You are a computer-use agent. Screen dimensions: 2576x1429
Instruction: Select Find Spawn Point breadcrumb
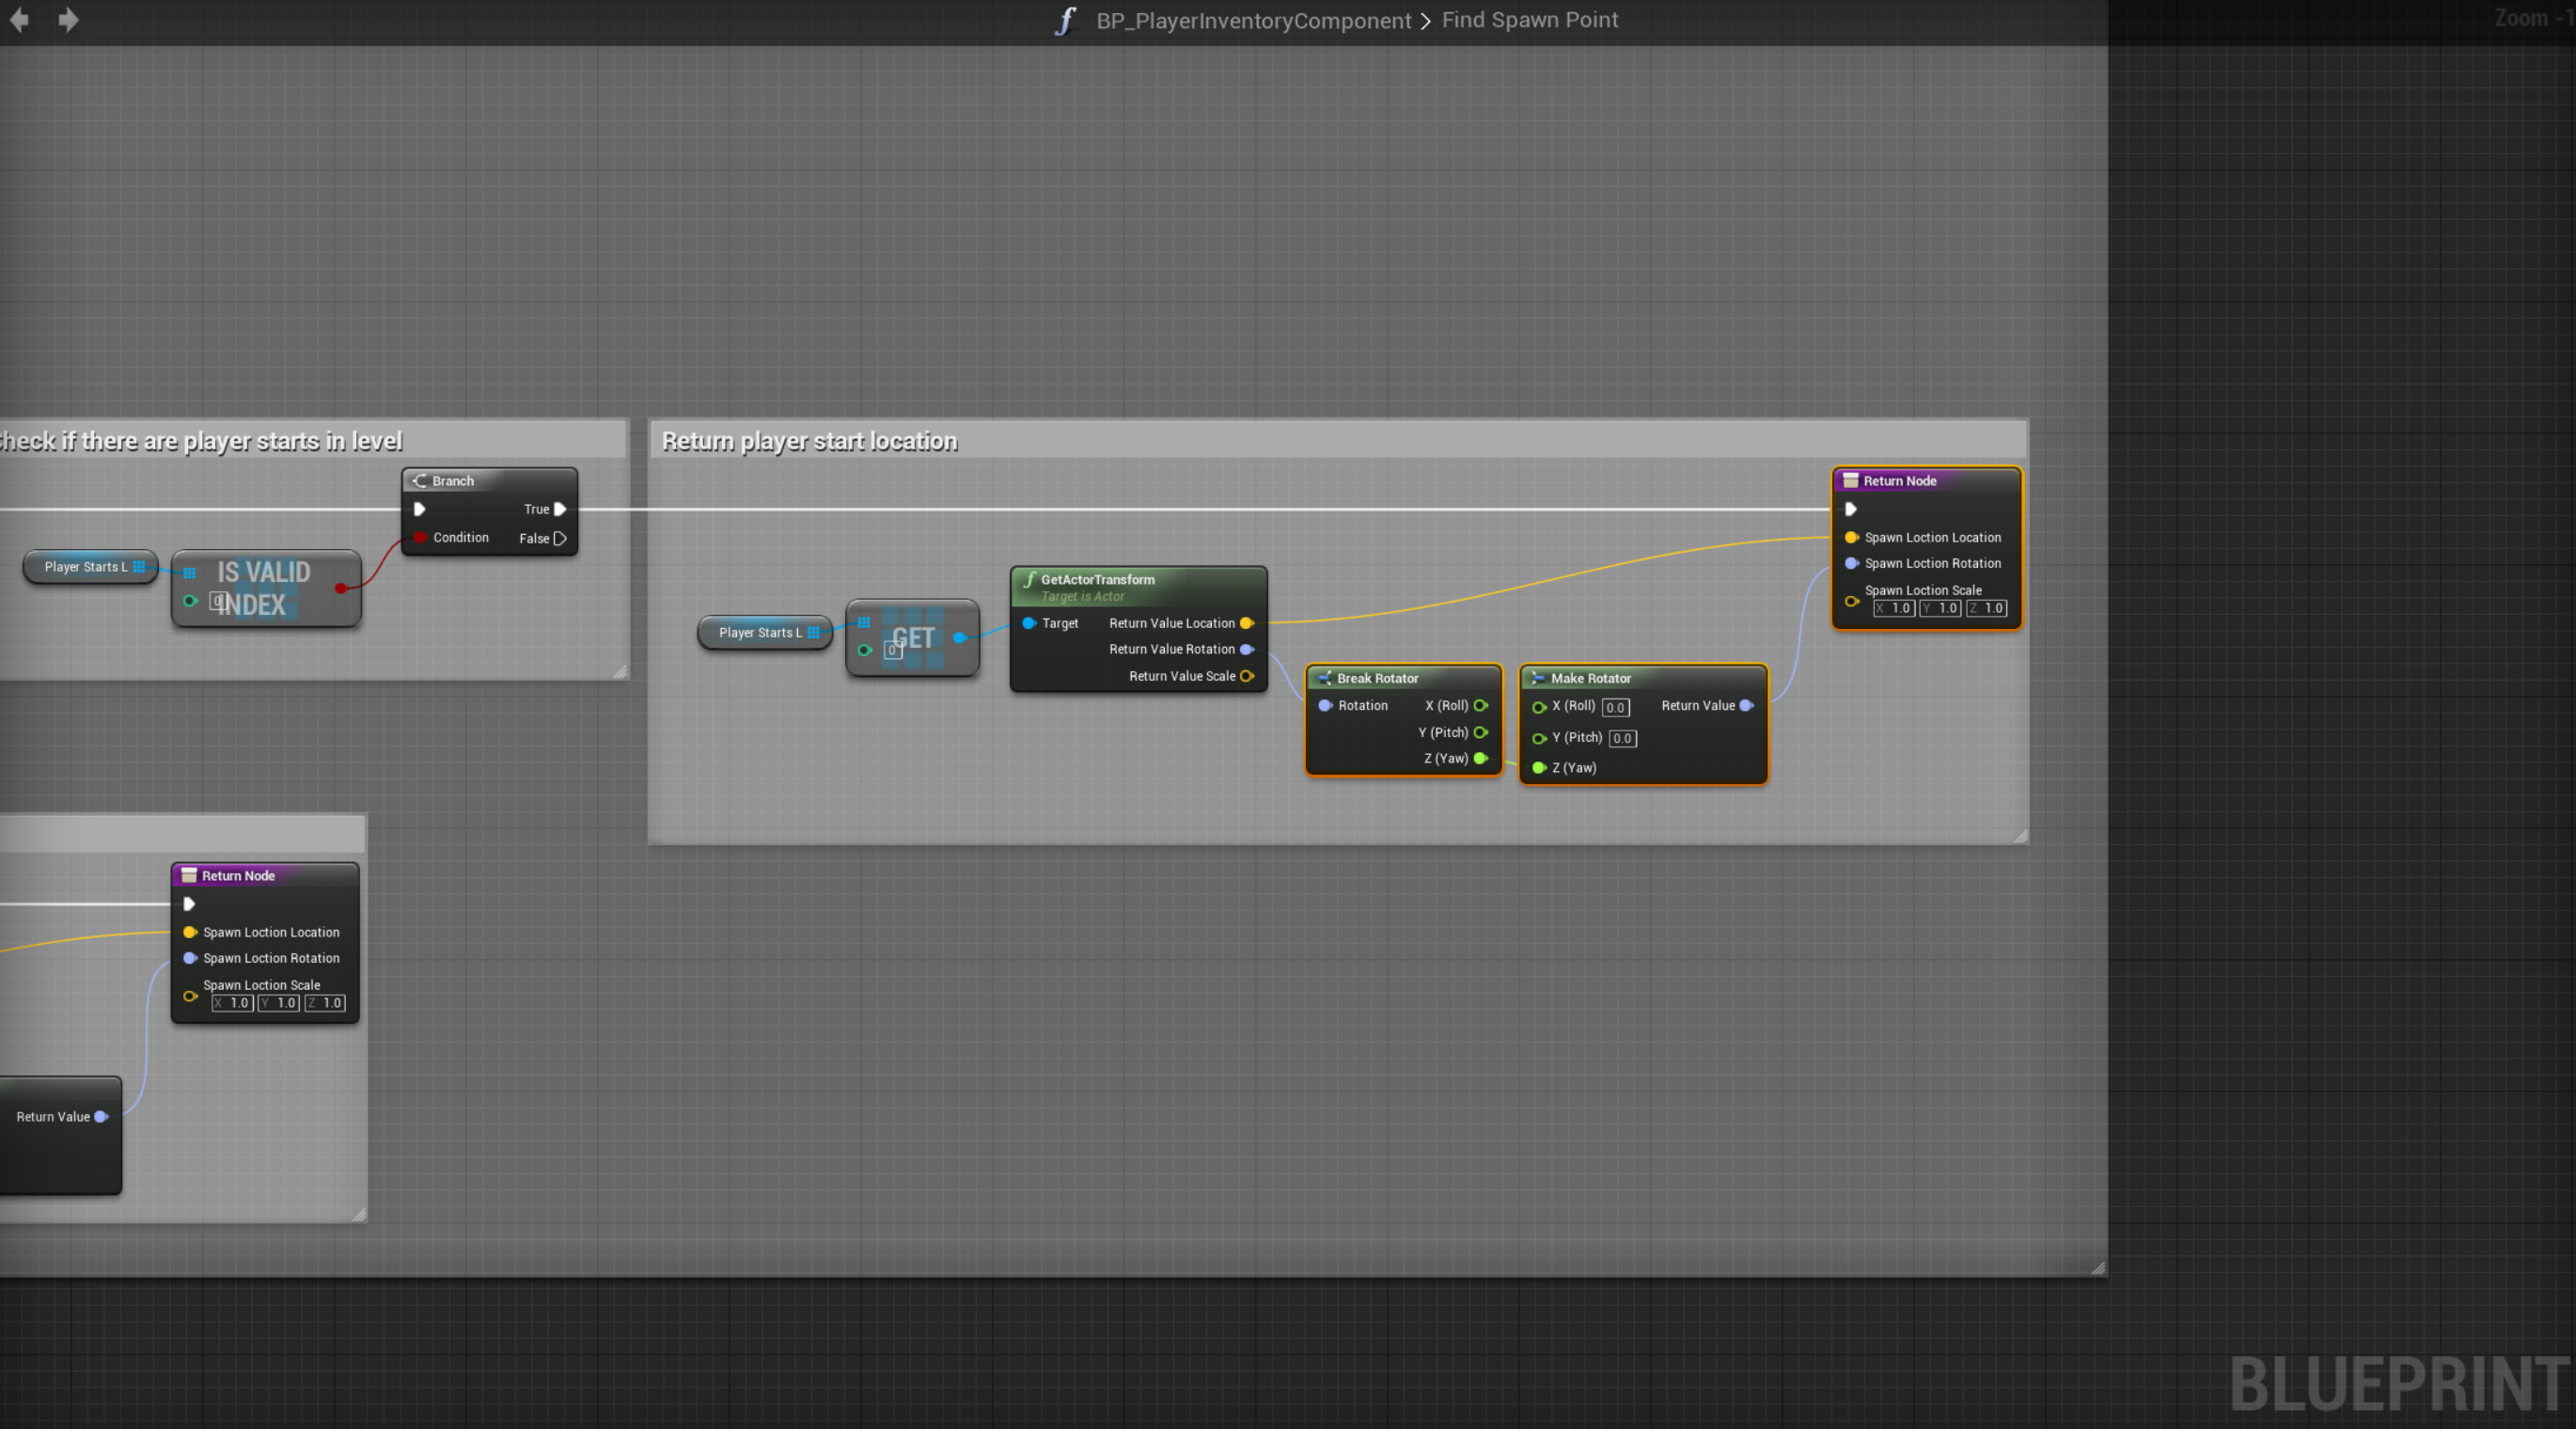click(x=1529, y=20)
